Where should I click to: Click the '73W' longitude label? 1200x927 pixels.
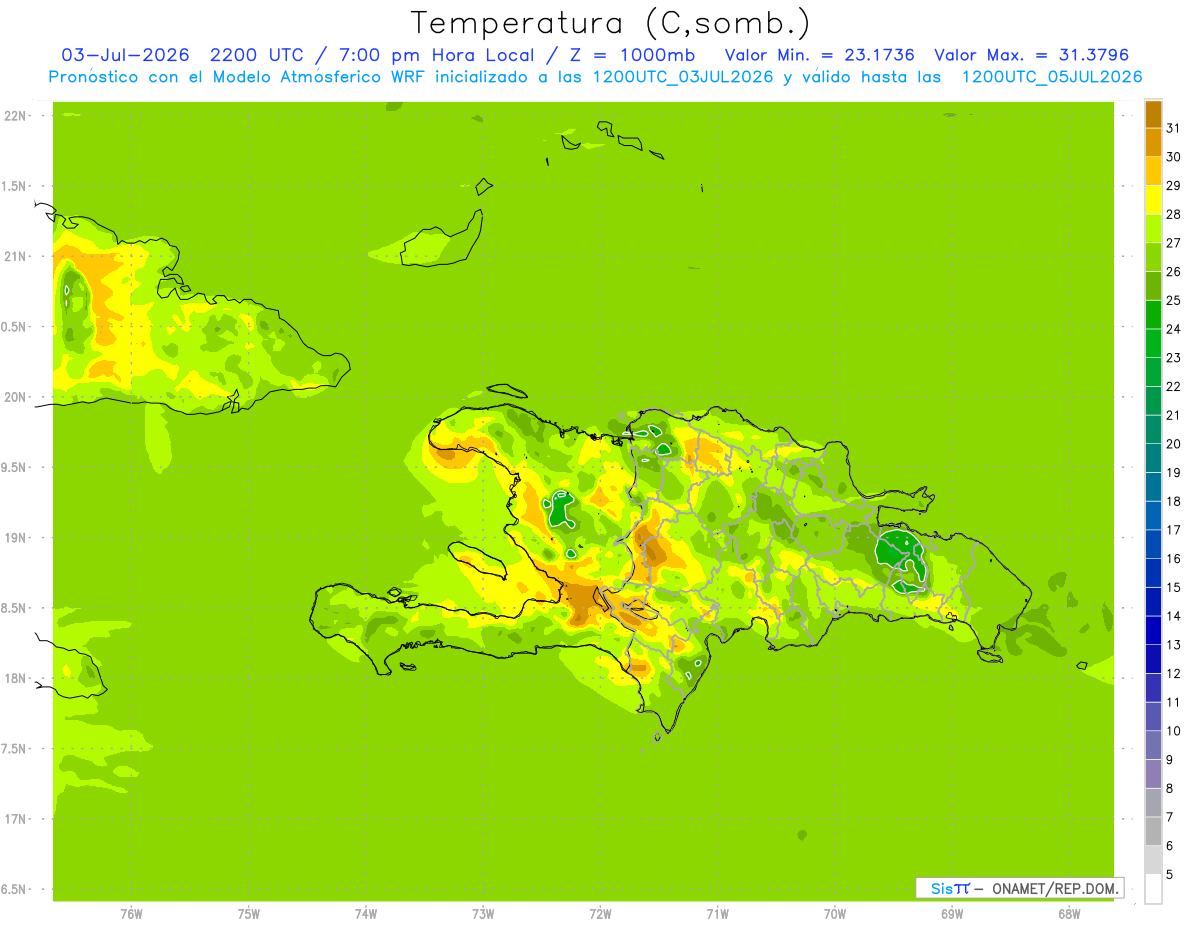pos(483,913)
